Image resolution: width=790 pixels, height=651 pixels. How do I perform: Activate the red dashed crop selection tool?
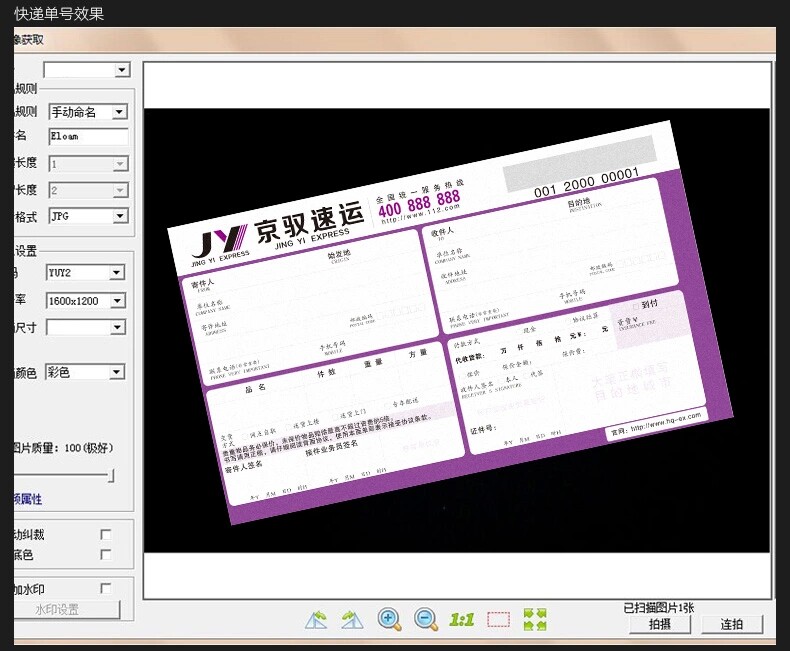(x=498, y=620)
